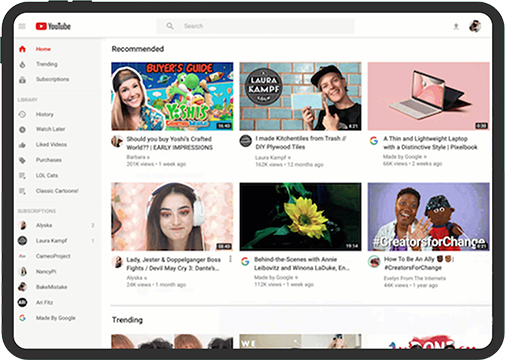Play the Laura Kampf Kitchentiles thumbnail
This screenshot has width=505, height=360.
point(300,96)
